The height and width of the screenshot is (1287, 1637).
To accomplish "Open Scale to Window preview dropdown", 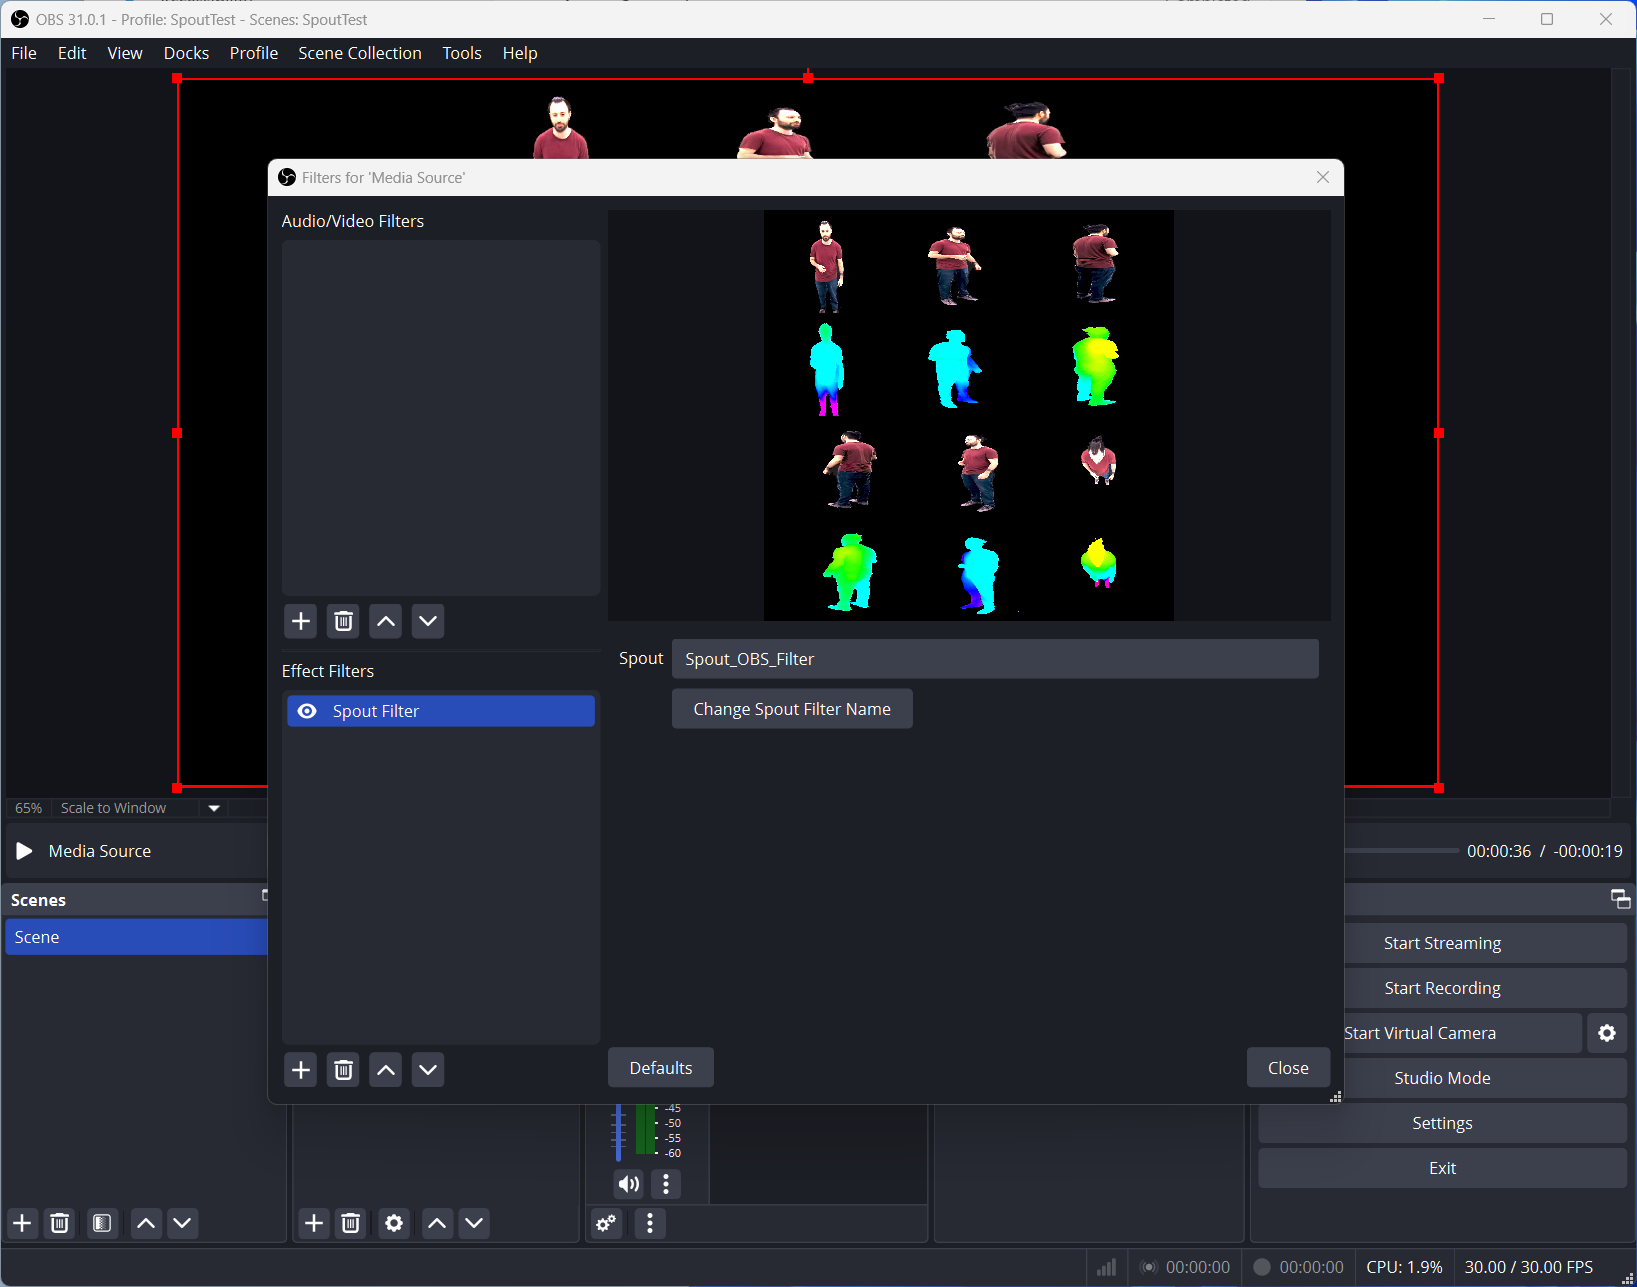I will pyautogui.click(x=213, y=808).
